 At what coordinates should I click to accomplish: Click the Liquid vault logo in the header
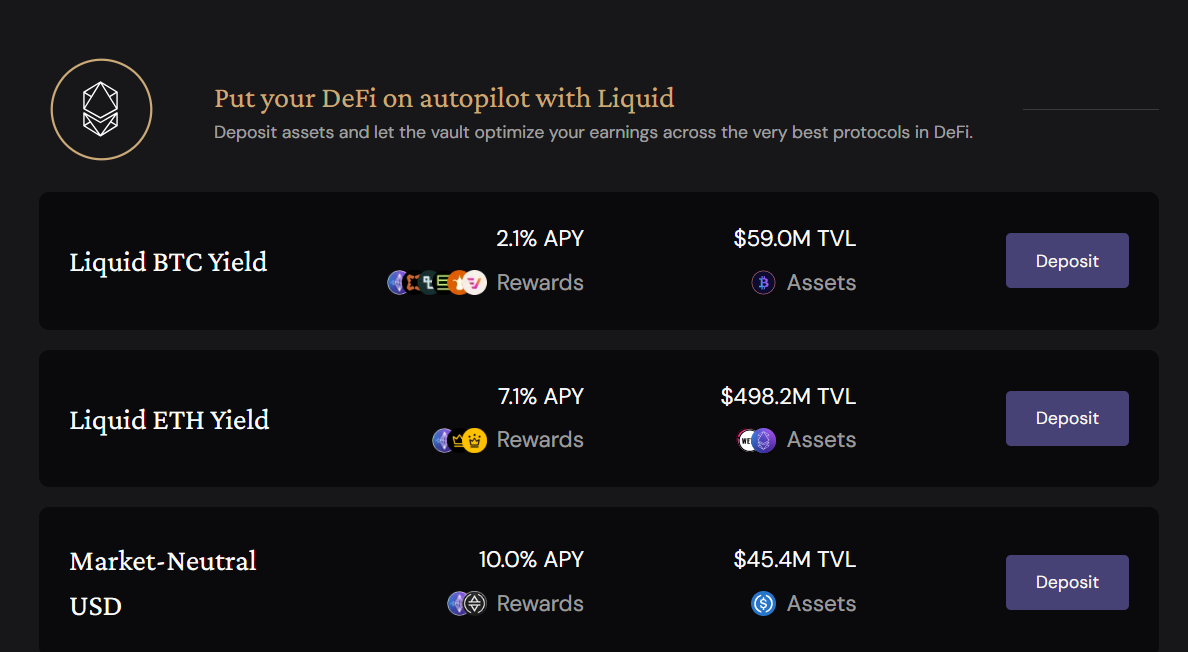pyautogui.click(x=102, y=110)
